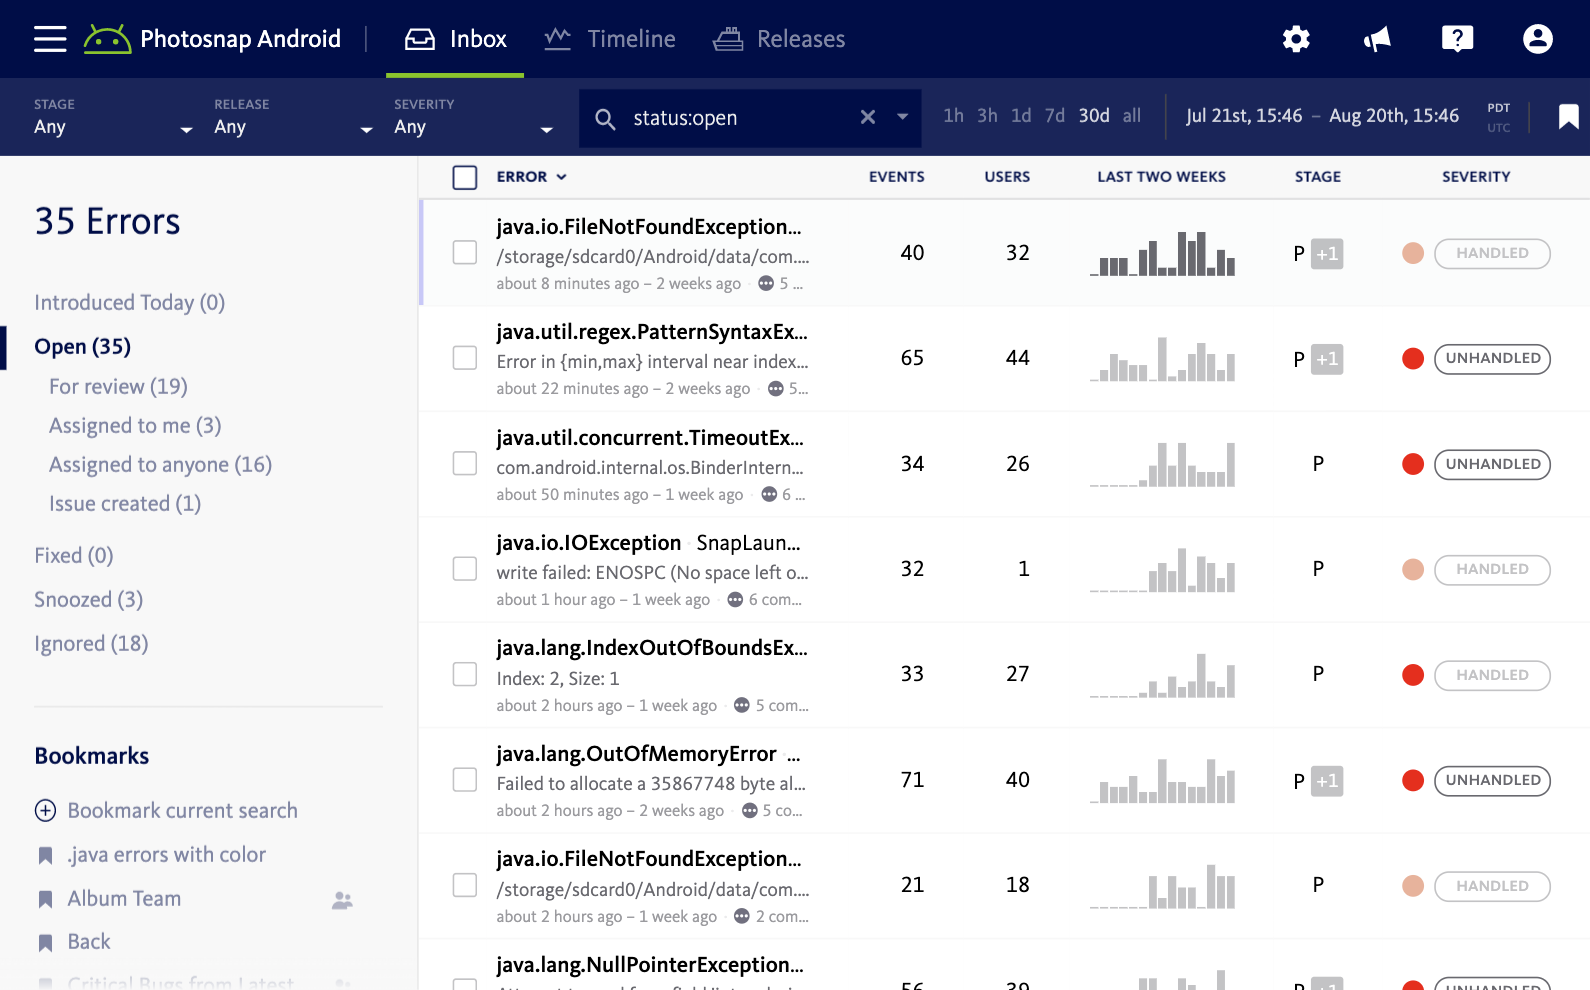
Task: Filter by For review (19)
Action: pos(118,386)
